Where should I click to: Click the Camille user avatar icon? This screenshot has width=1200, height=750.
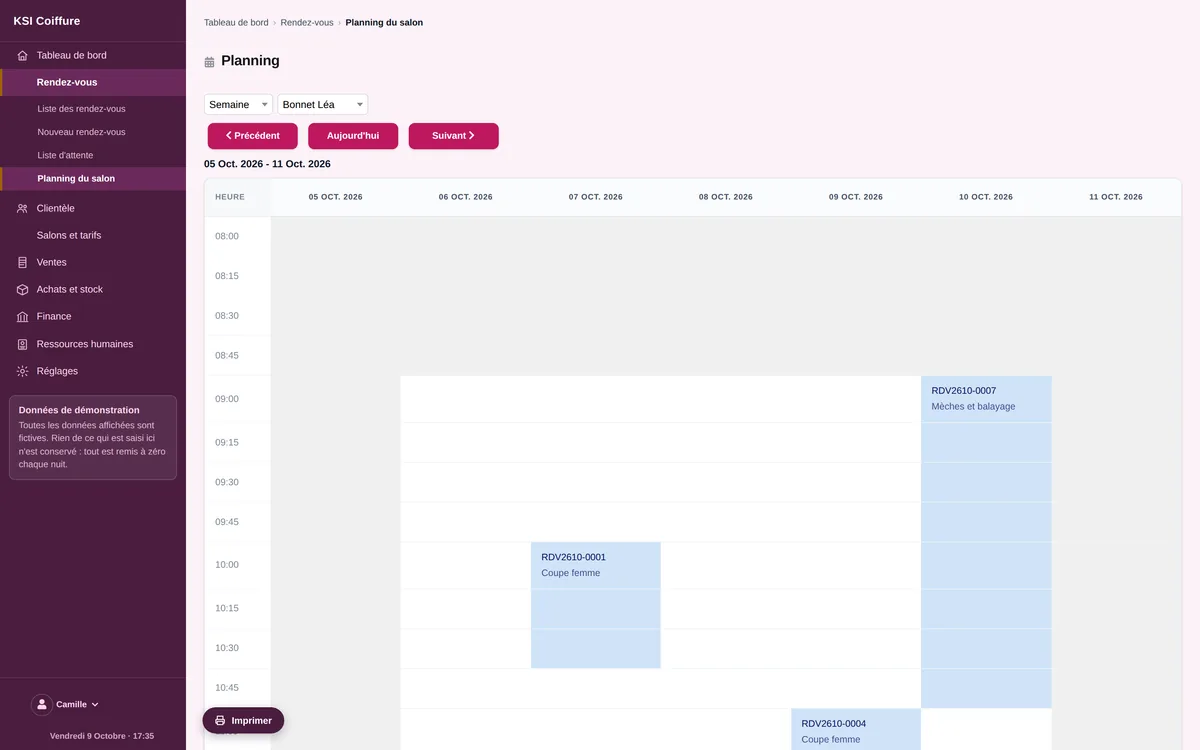tap(42, 704)
